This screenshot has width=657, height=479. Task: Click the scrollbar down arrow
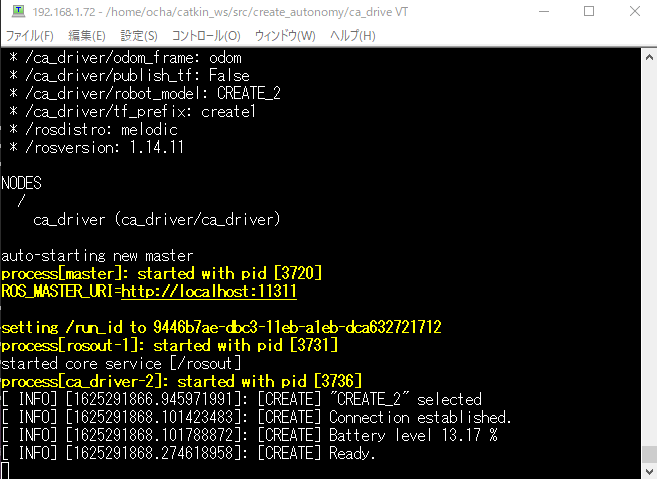point(648,469)
